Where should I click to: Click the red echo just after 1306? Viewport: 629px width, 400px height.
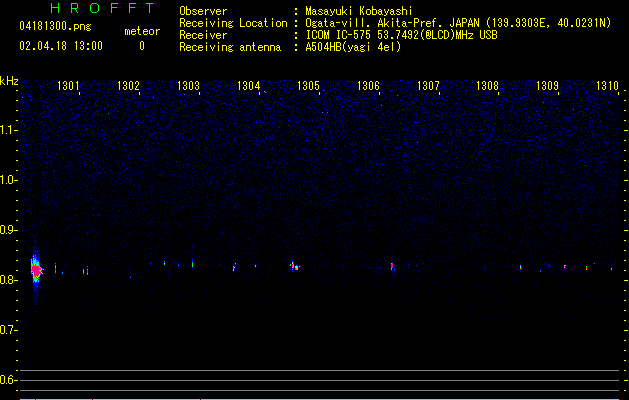392,266
